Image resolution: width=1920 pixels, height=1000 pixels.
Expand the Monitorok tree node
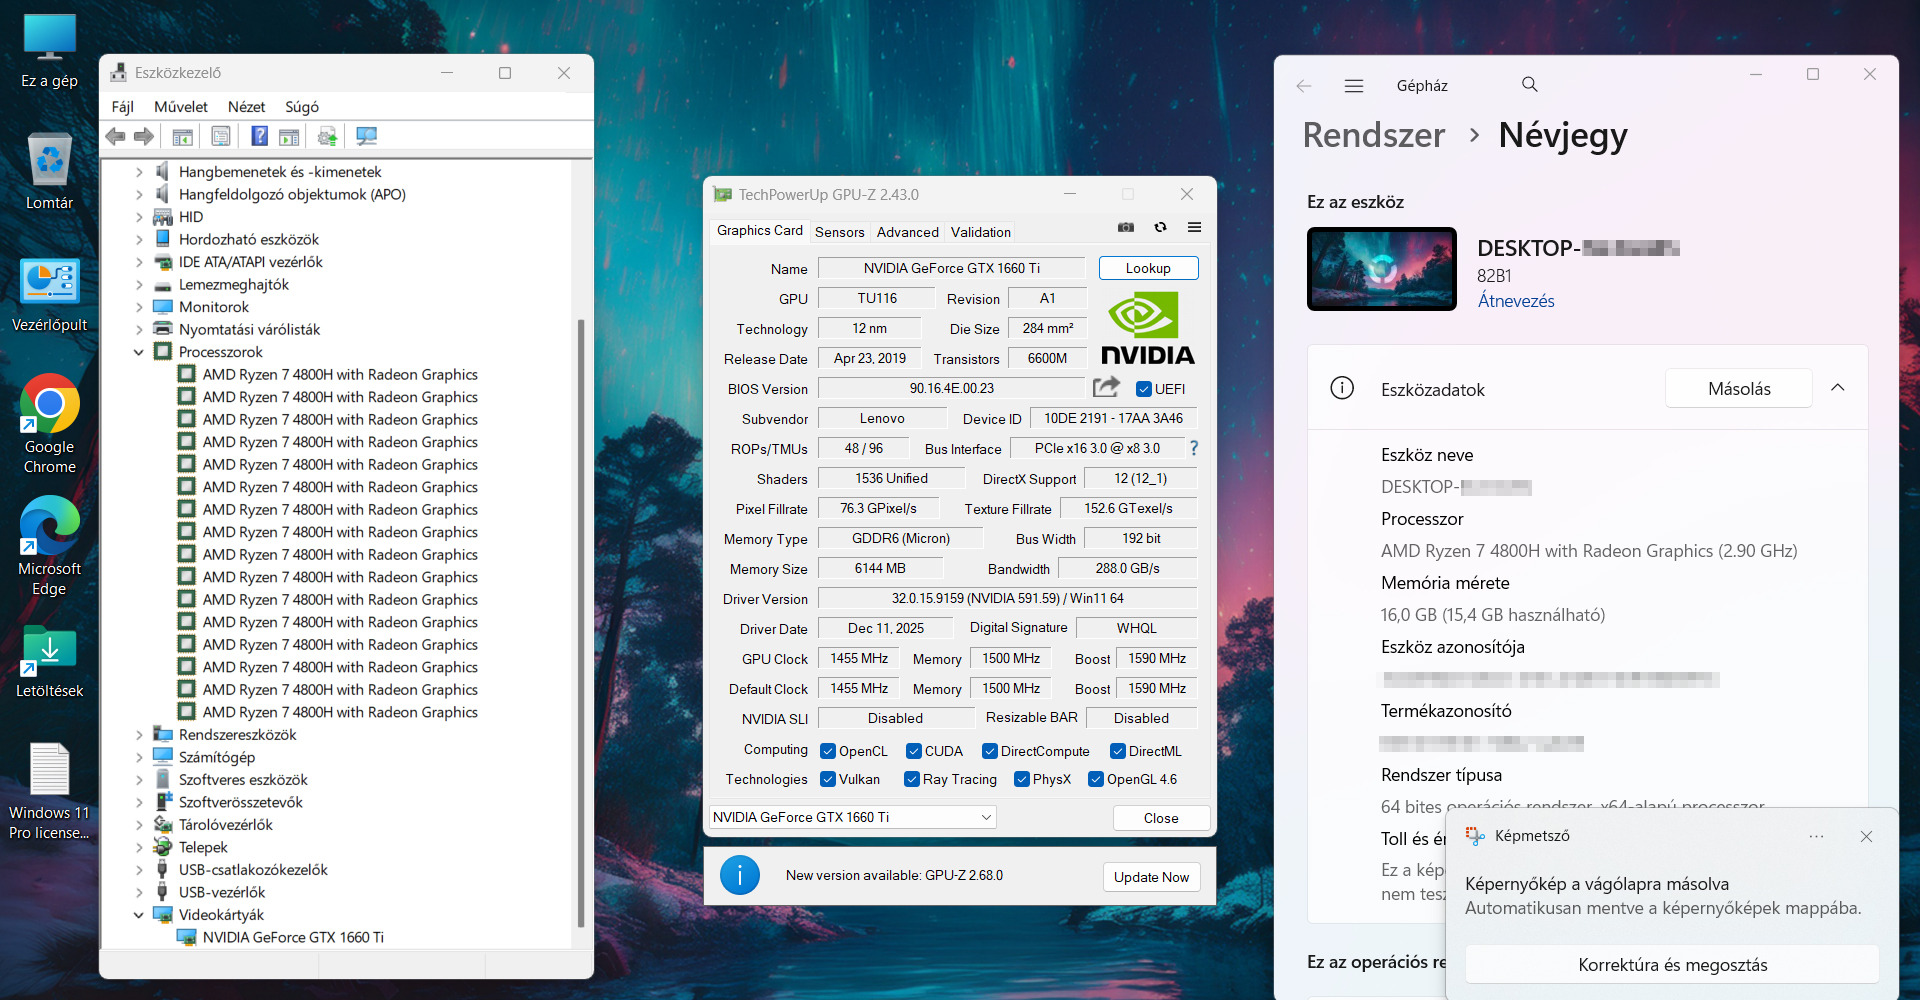click(x=139, y=307)
